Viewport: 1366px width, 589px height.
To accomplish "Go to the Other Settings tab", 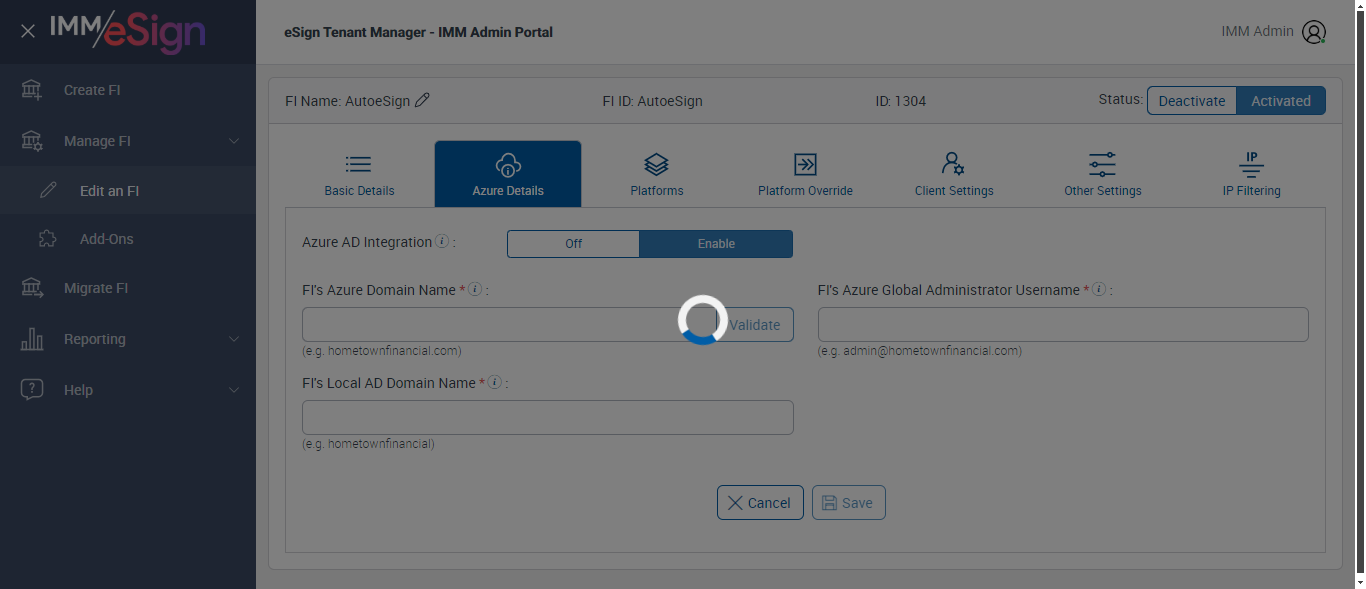I will coord(1102,174).
